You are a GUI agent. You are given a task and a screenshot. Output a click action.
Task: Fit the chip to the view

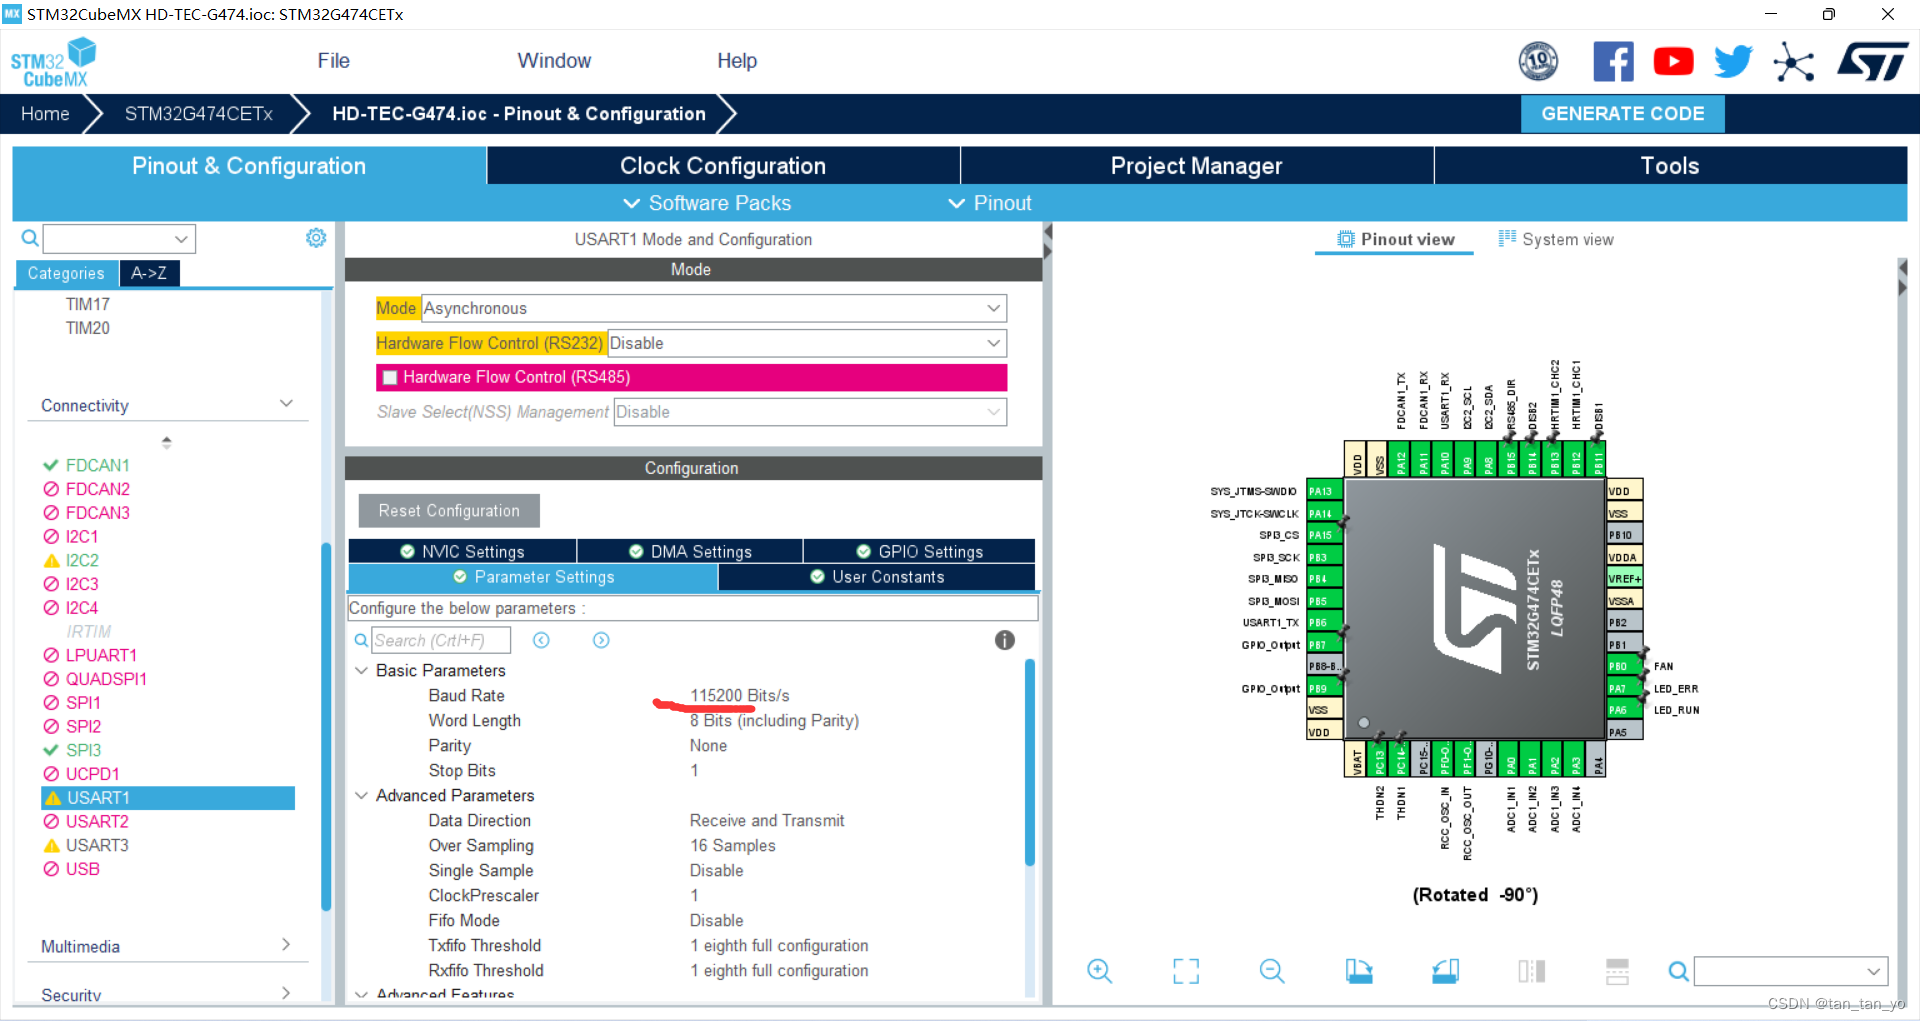[1186, 970]
